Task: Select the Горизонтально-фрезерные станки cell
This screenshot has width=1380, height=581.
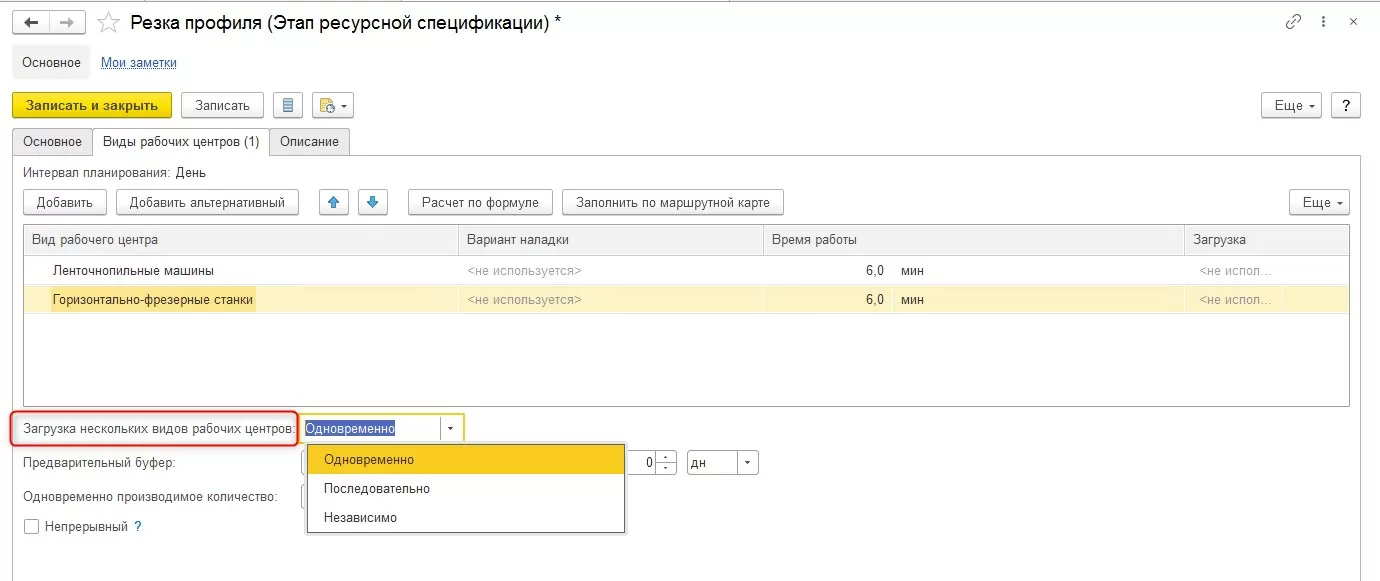Action: pyautogui.click(x=242, y=299)
